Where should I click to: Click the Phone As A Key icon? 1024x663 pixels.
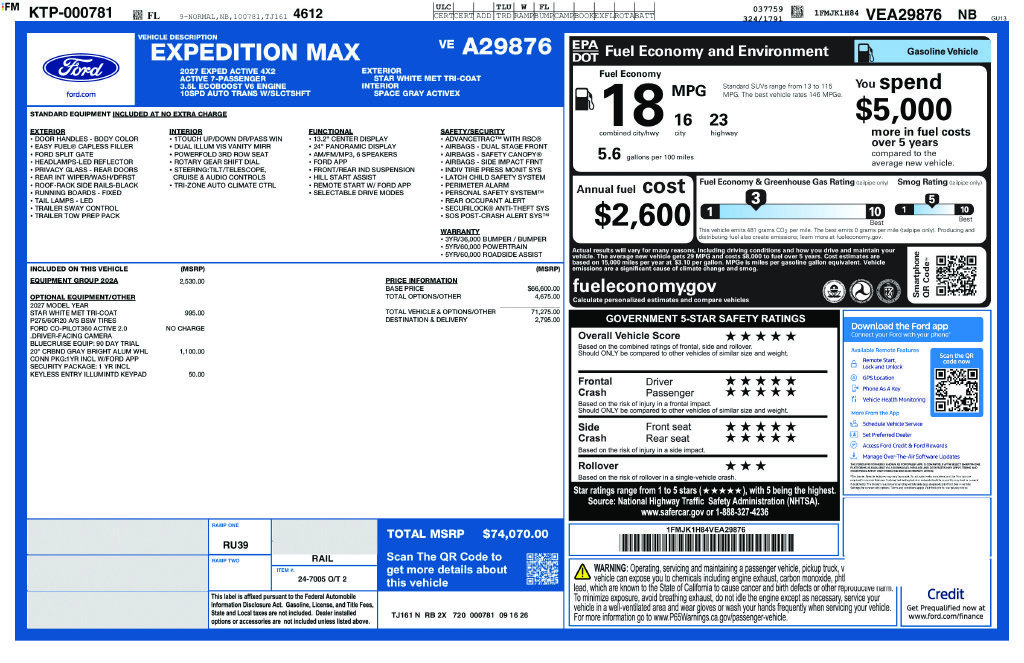pos(854,388)
